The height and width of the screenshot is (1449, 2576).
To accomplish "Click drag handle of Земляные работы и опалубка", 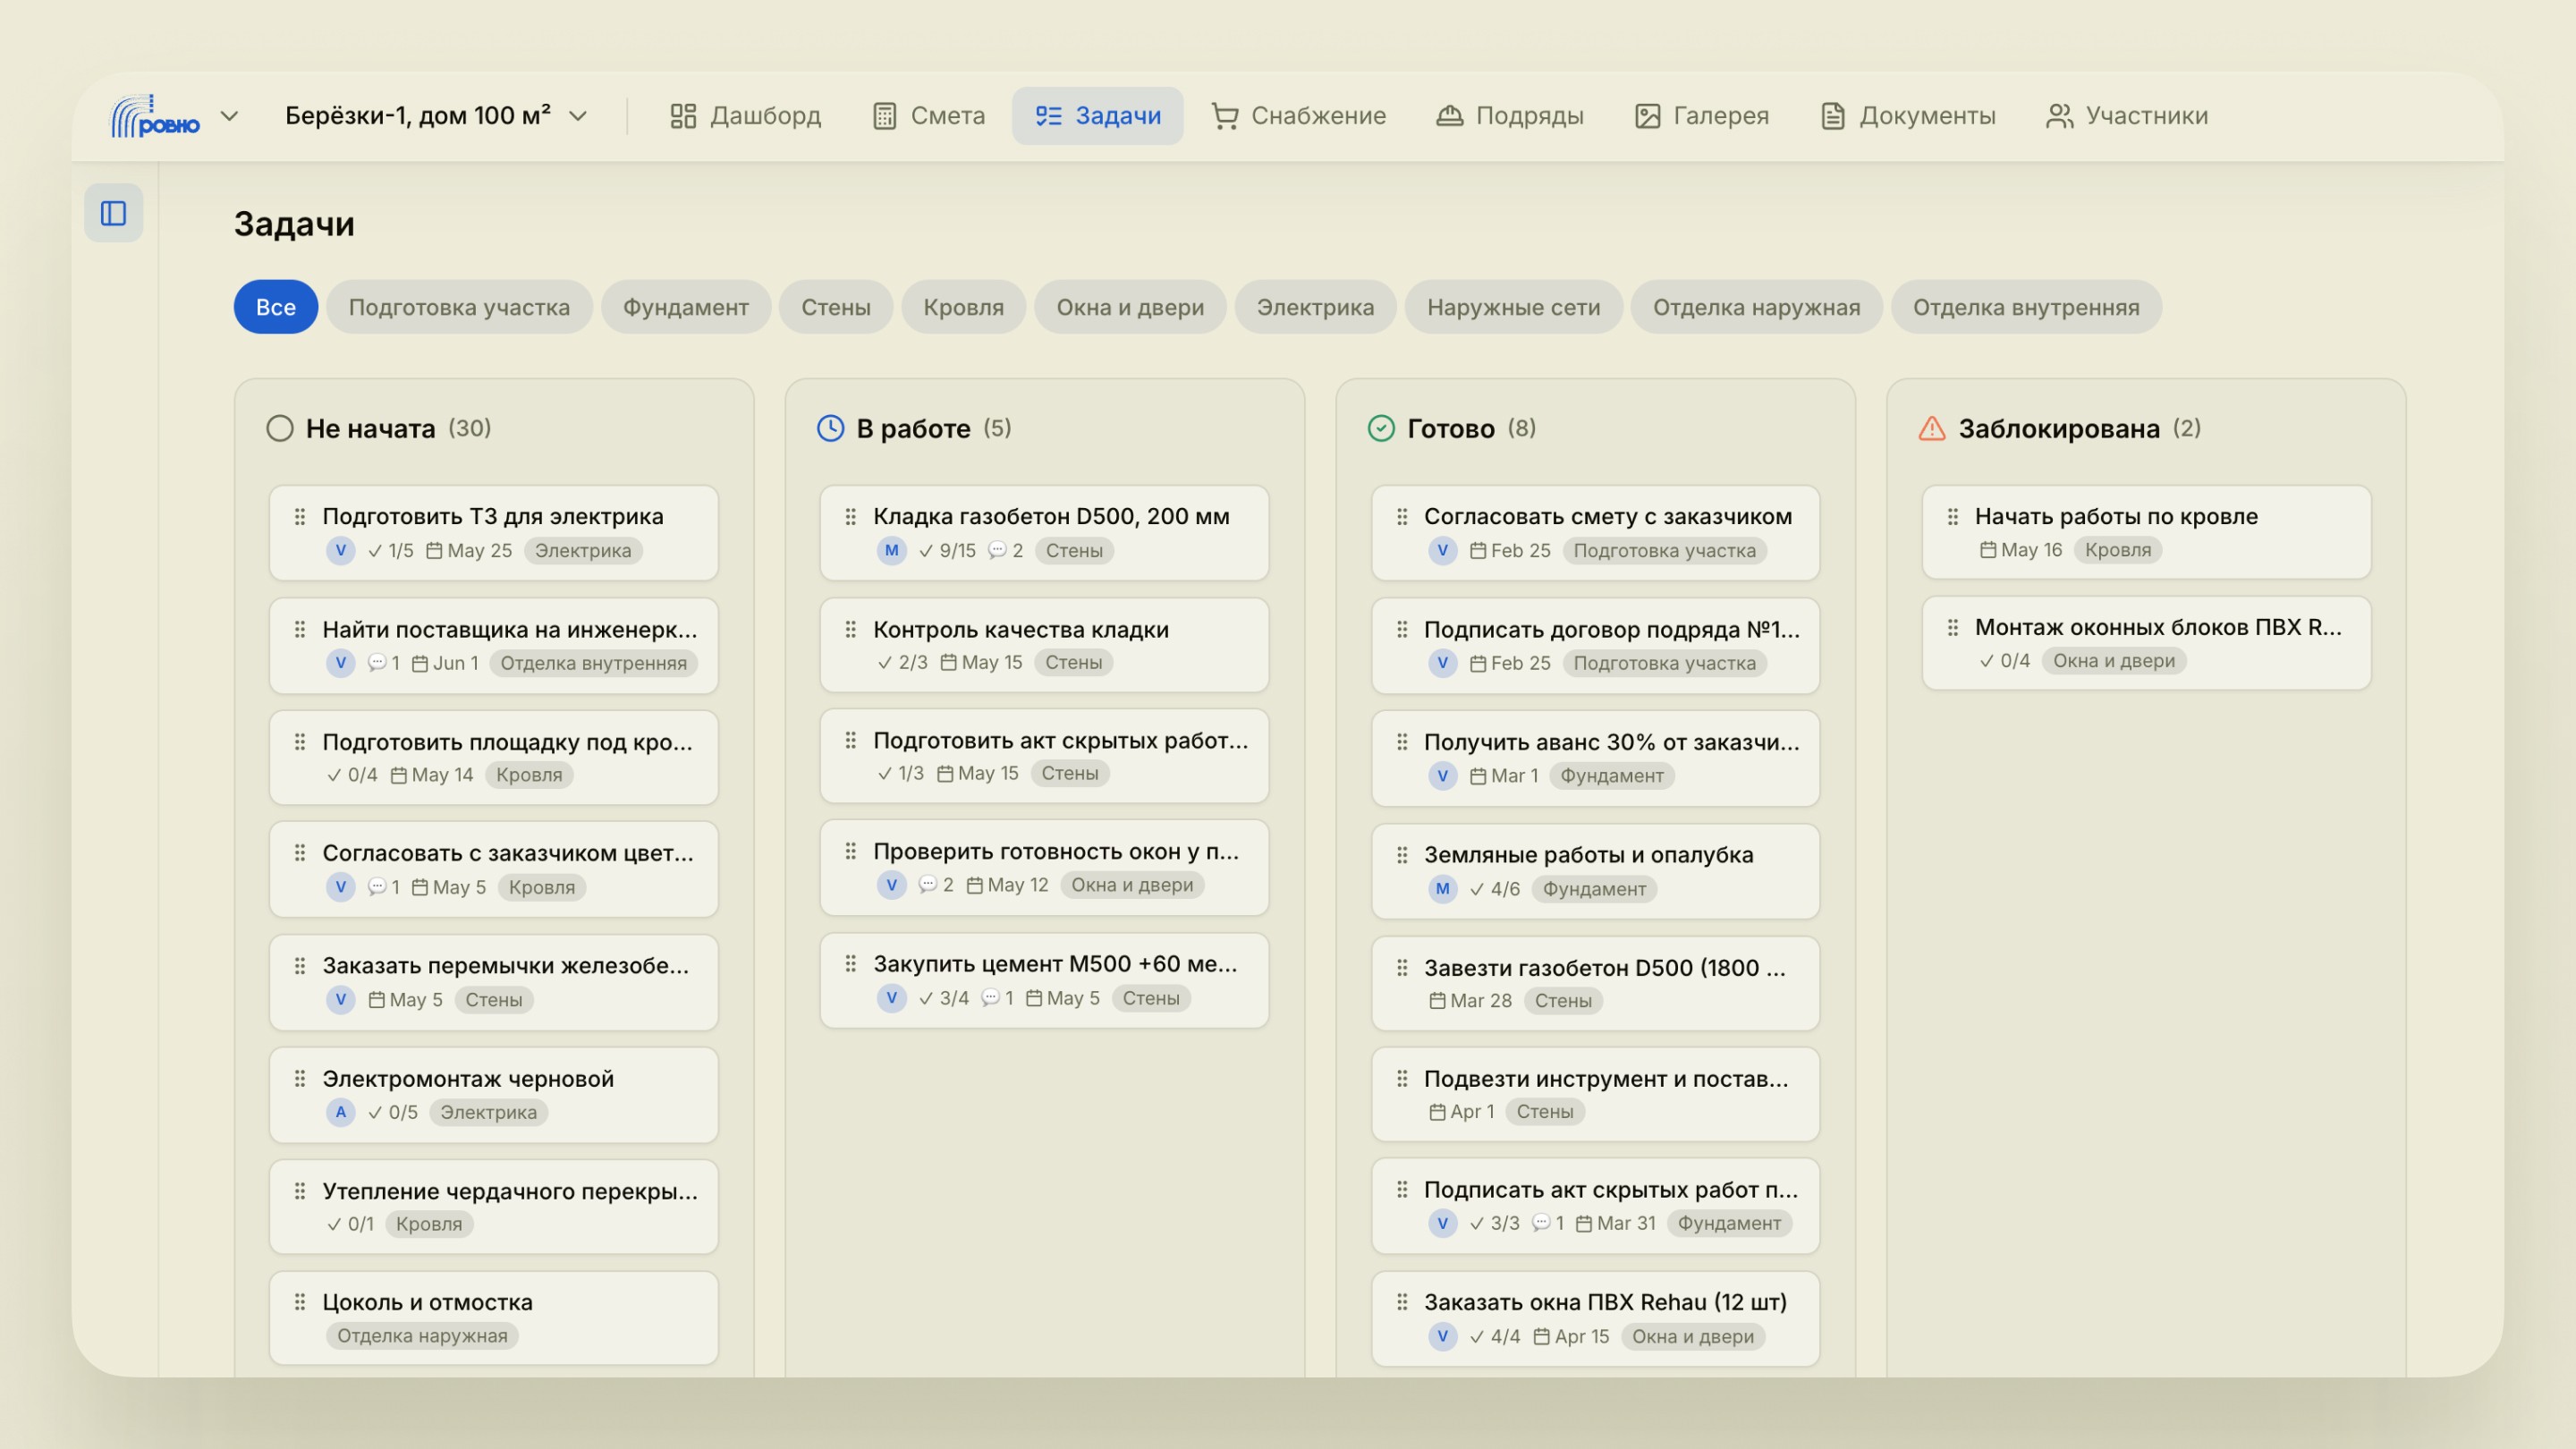I will pos(1402,854).
